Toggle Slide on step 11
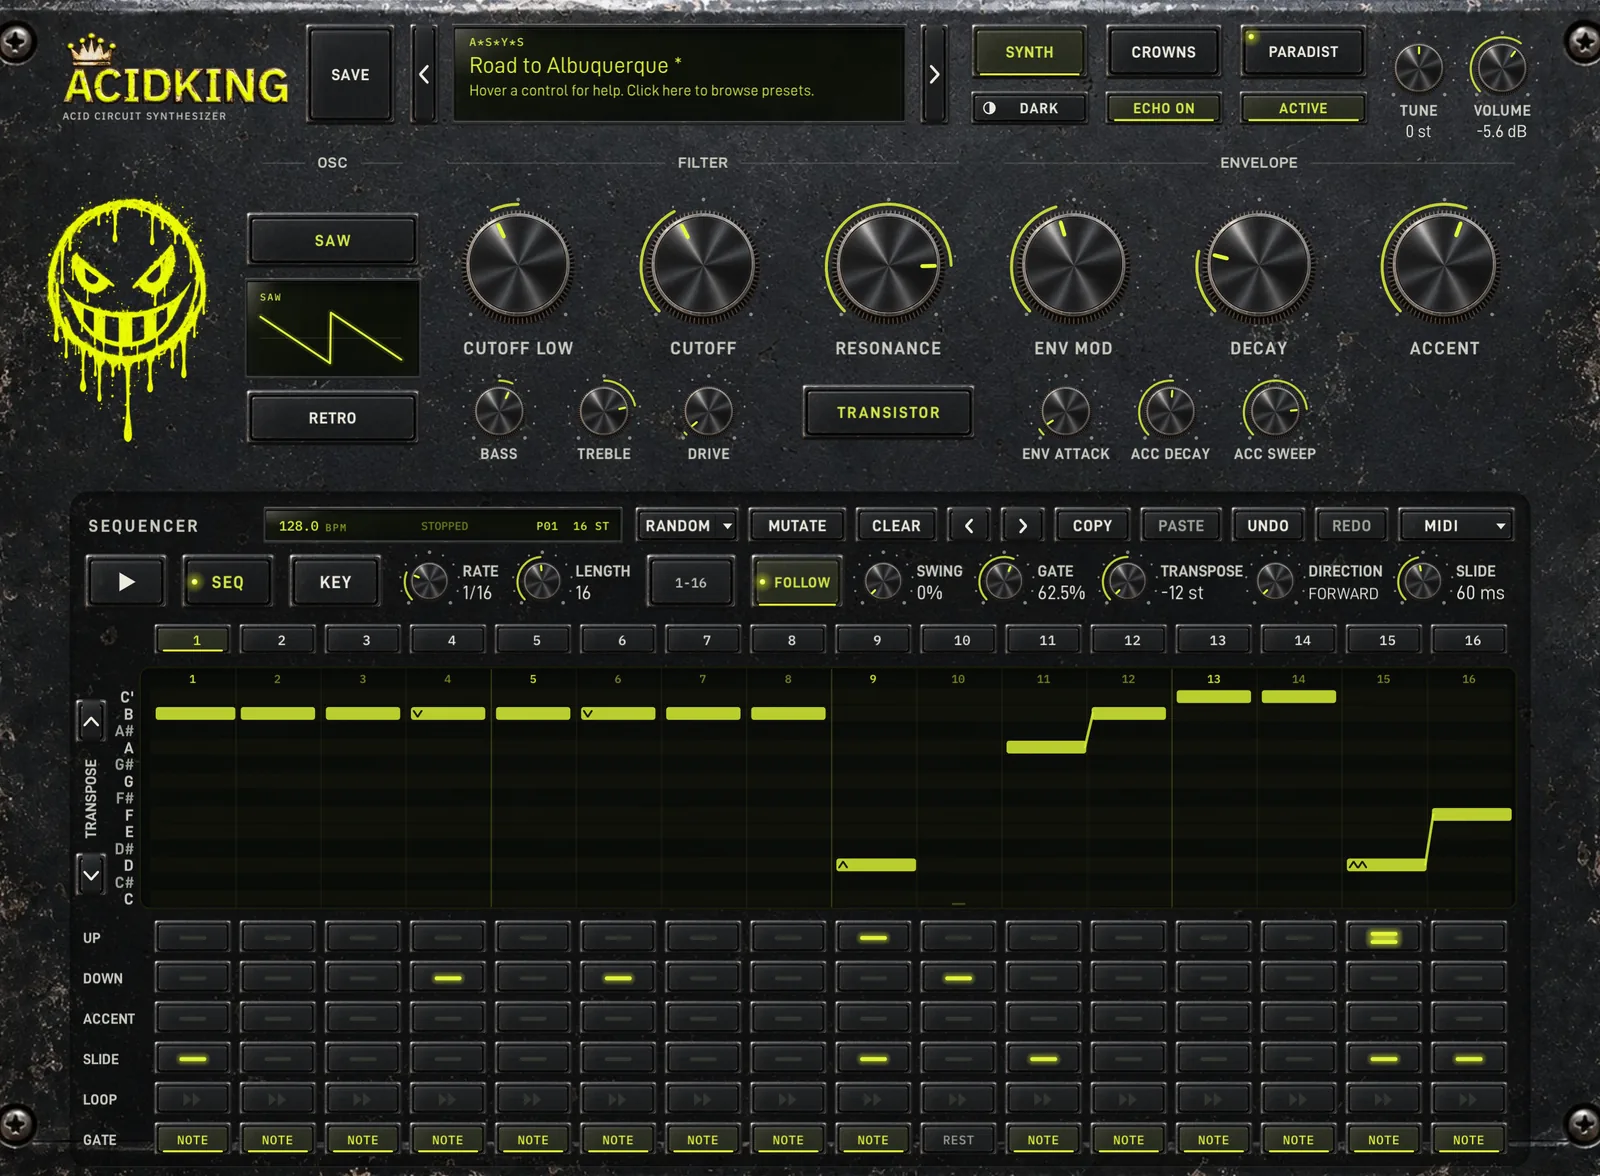The image size is (1600, 1176). tap(1043, 1059)
